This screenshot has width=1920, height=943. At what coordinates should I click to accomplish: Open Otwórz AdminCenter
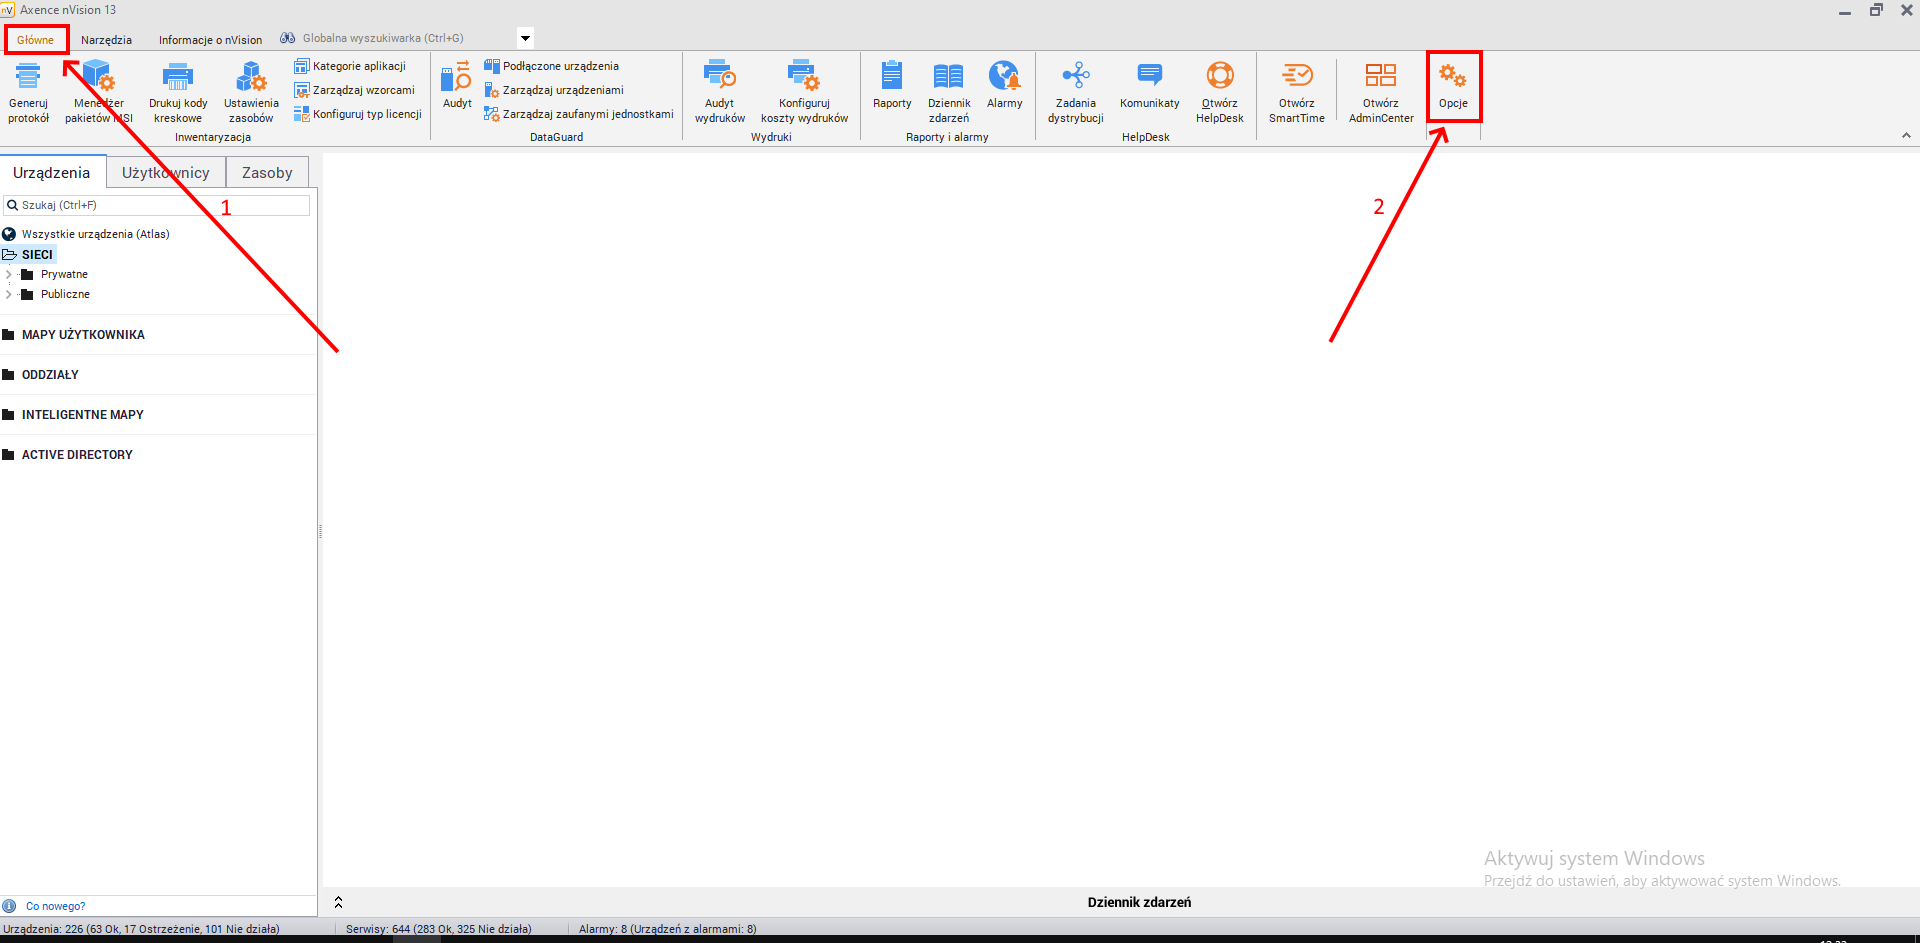1380,77
